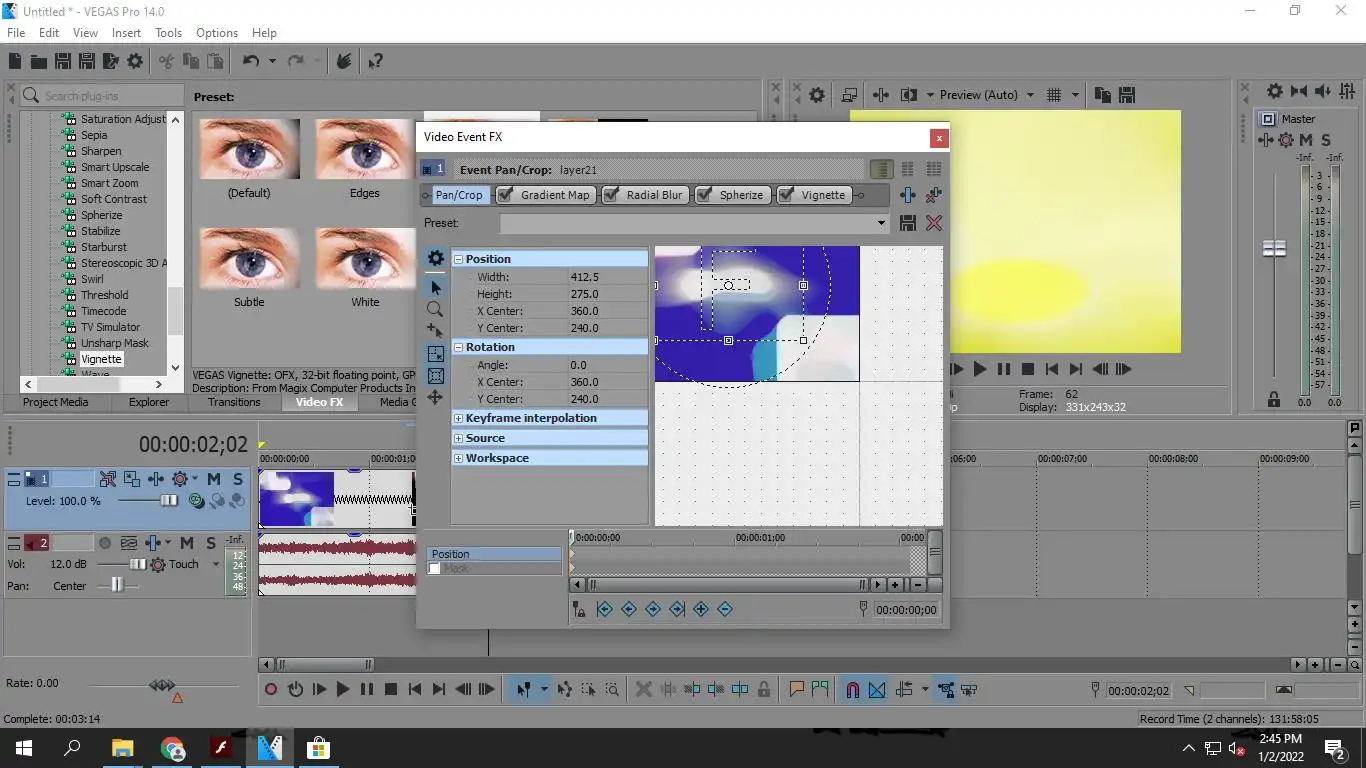Switch to the Project Media tab
Viewport: 1366px width, 768px height.
tap(56, 402)
